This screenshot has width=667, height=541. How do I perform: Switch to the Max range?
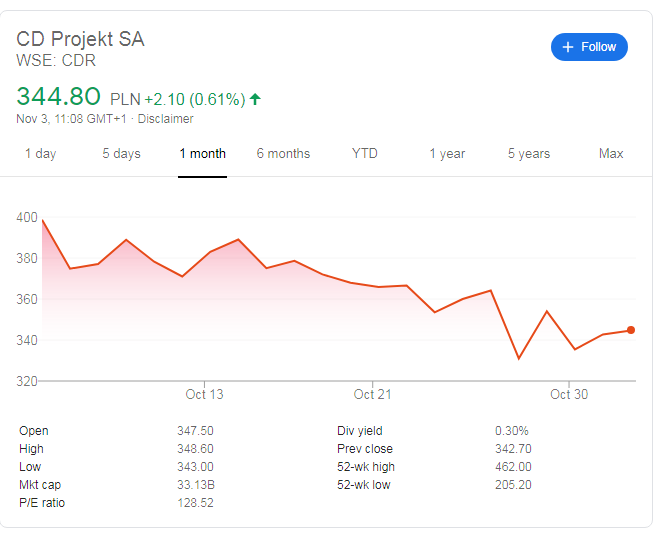[611, 154]
